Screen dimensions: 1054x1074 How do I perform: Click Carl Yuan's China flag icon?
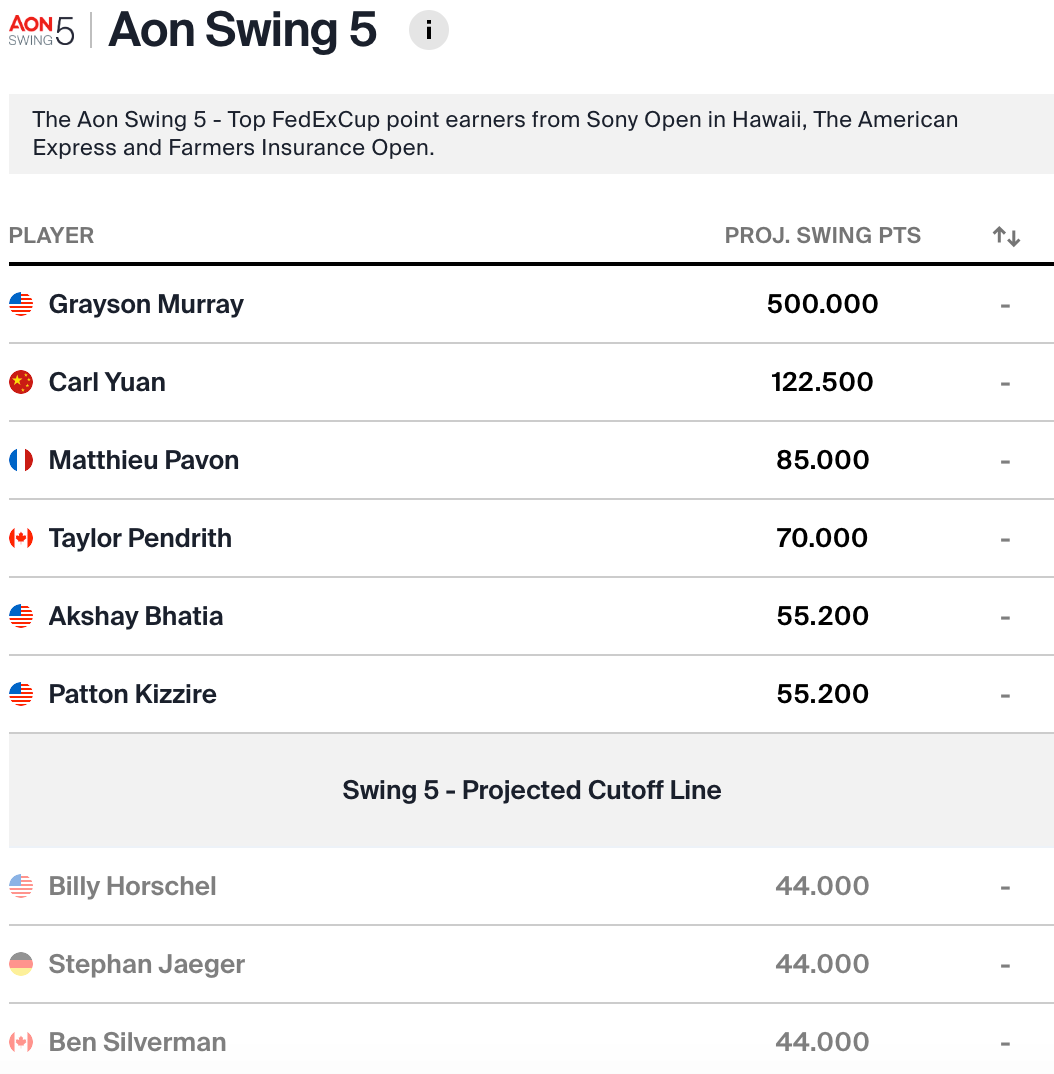(21, 382)
